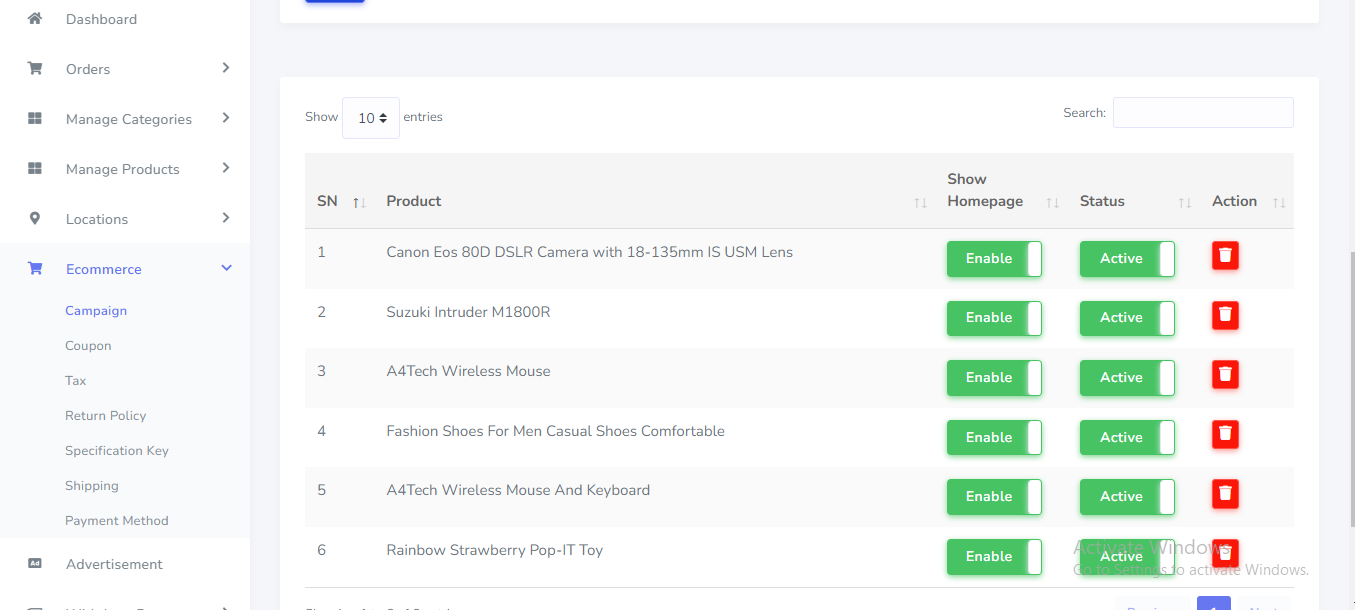Open the entries-per-page dropdown
Screen dimensions: 1355x610
[x=371, y=118]
